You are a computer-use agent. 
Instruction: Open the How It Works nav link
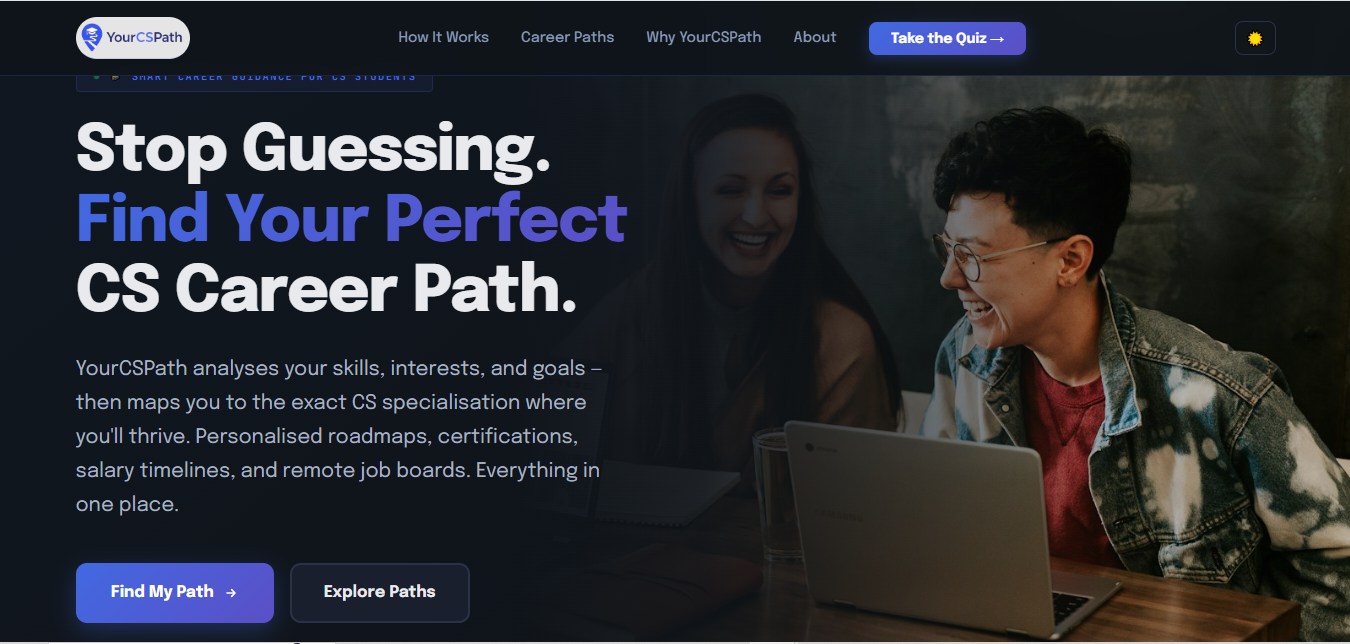click(443, 37)
